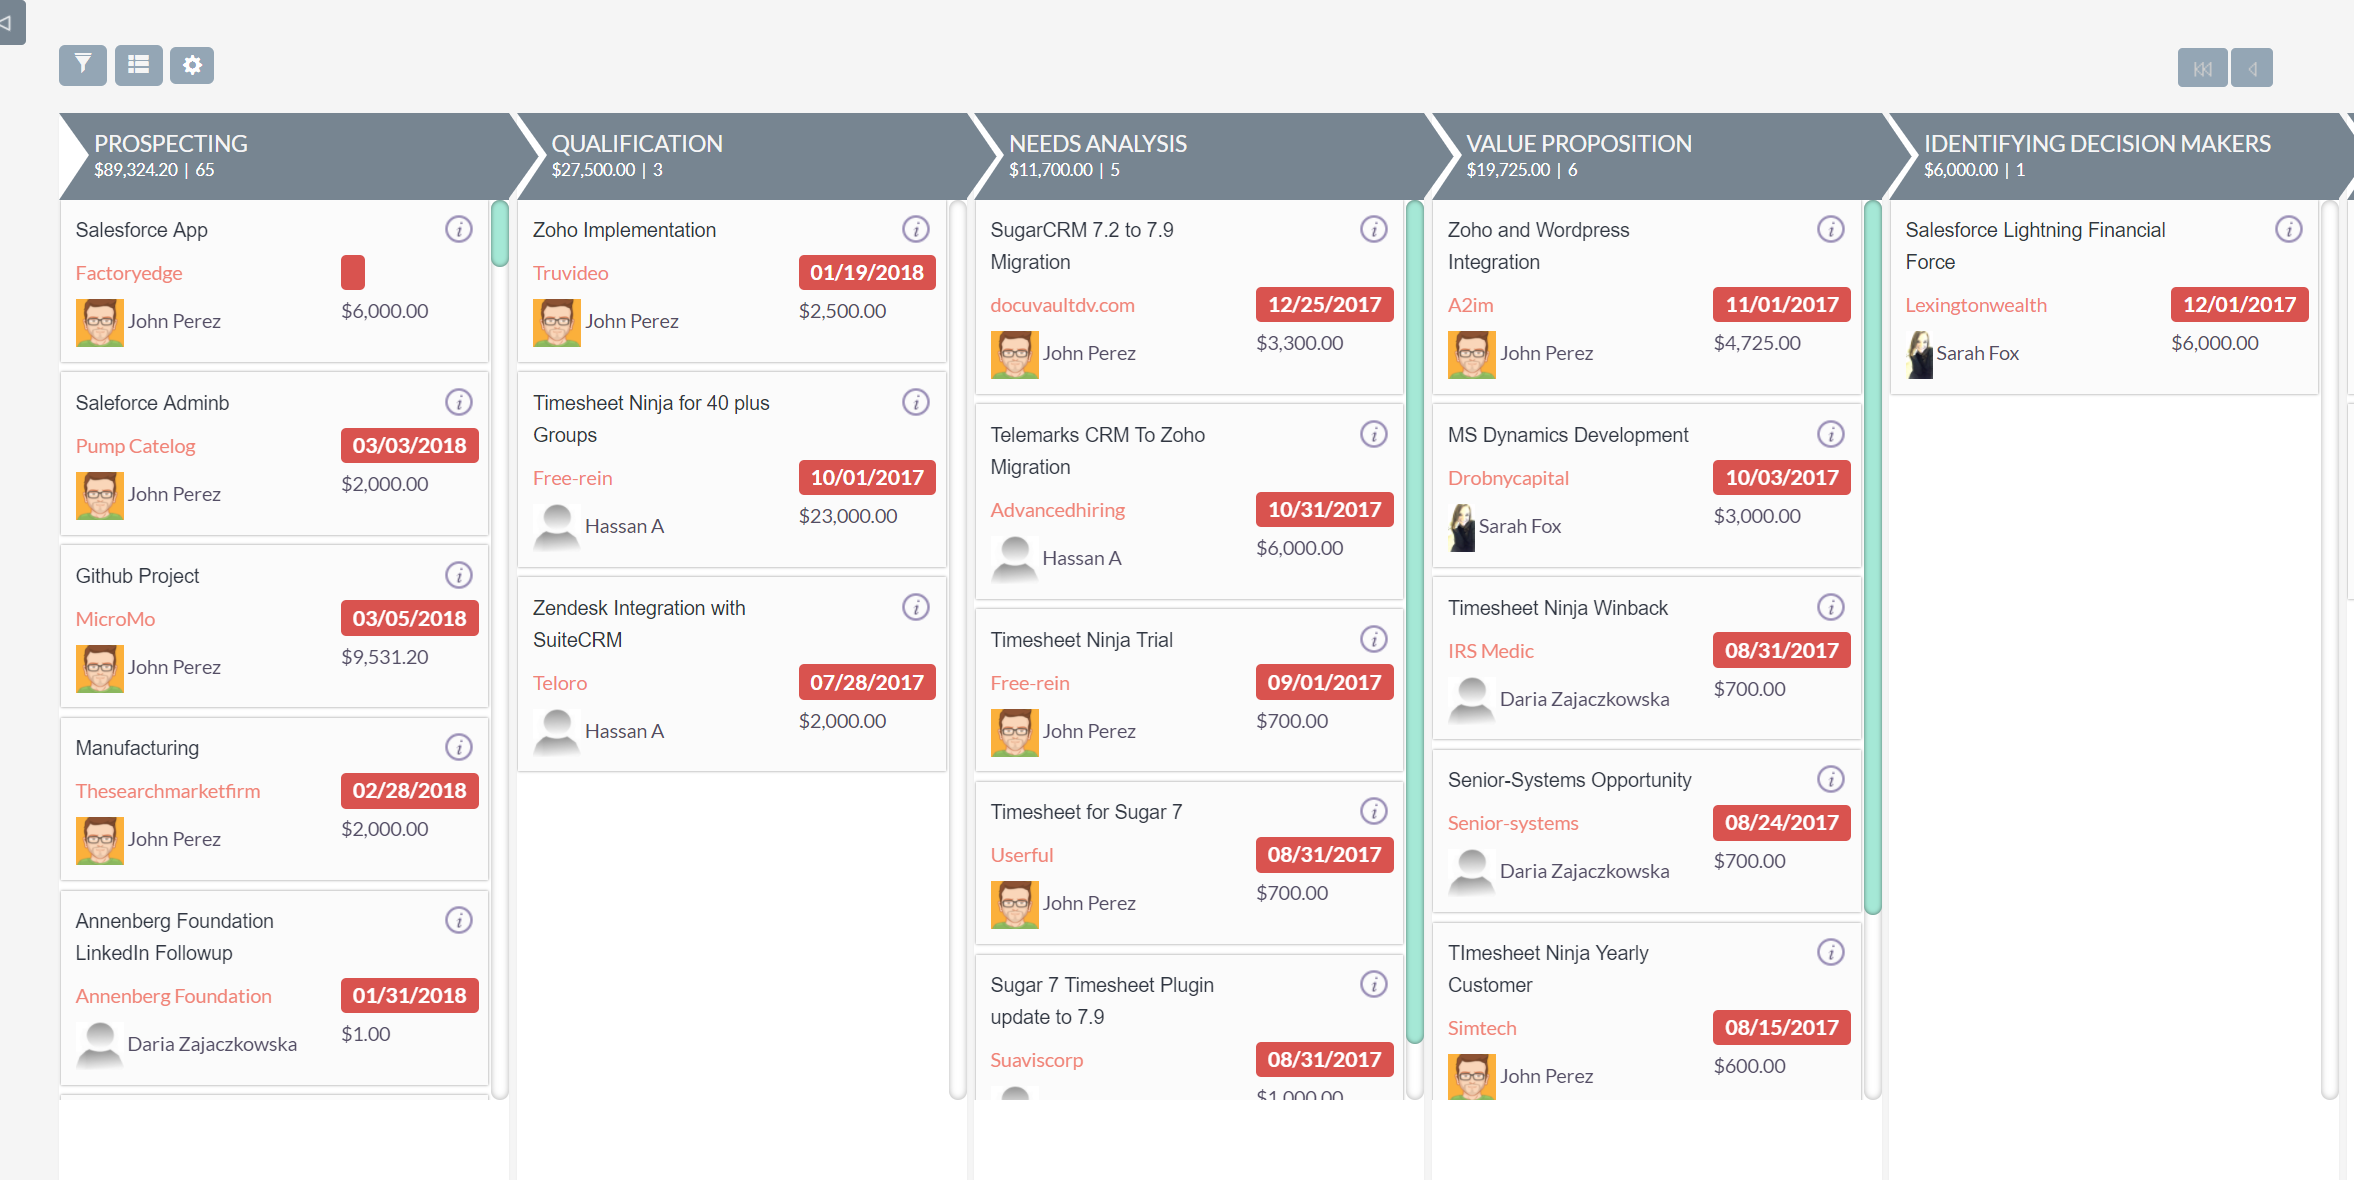2354x1180 pixels.
Task: Select the Value Proposition stage header
Action: [1657, 156]
